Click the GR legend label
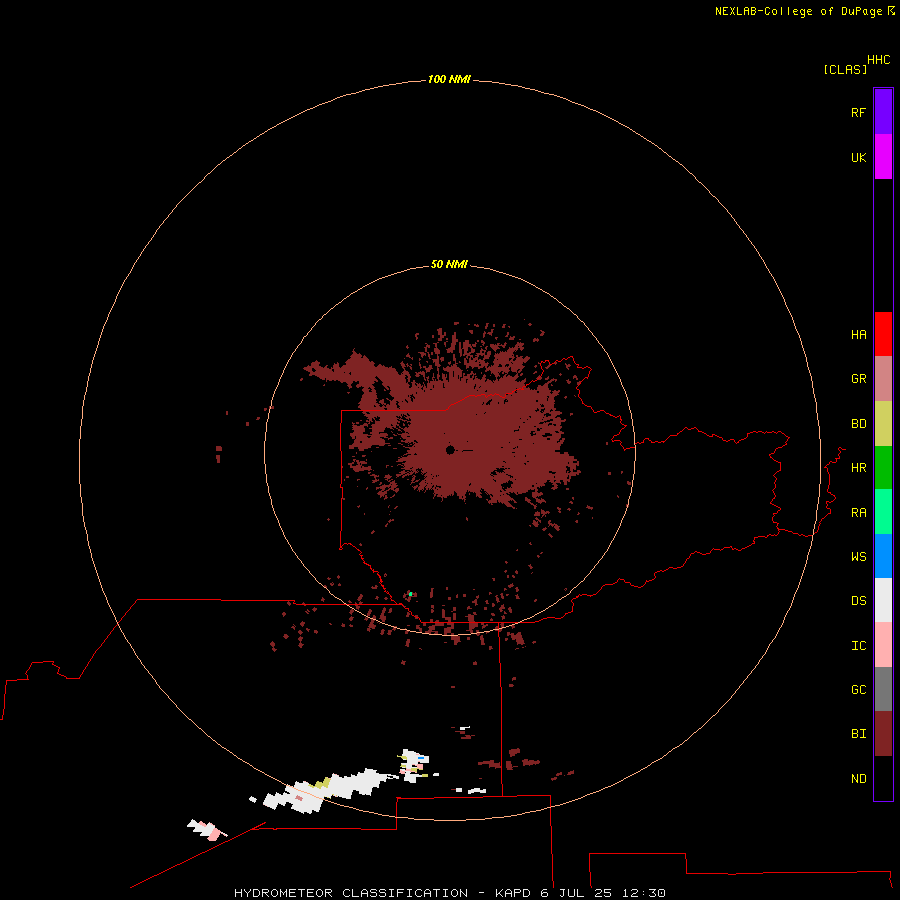This screenshot has width=900, height=900. tap(858, 379)
